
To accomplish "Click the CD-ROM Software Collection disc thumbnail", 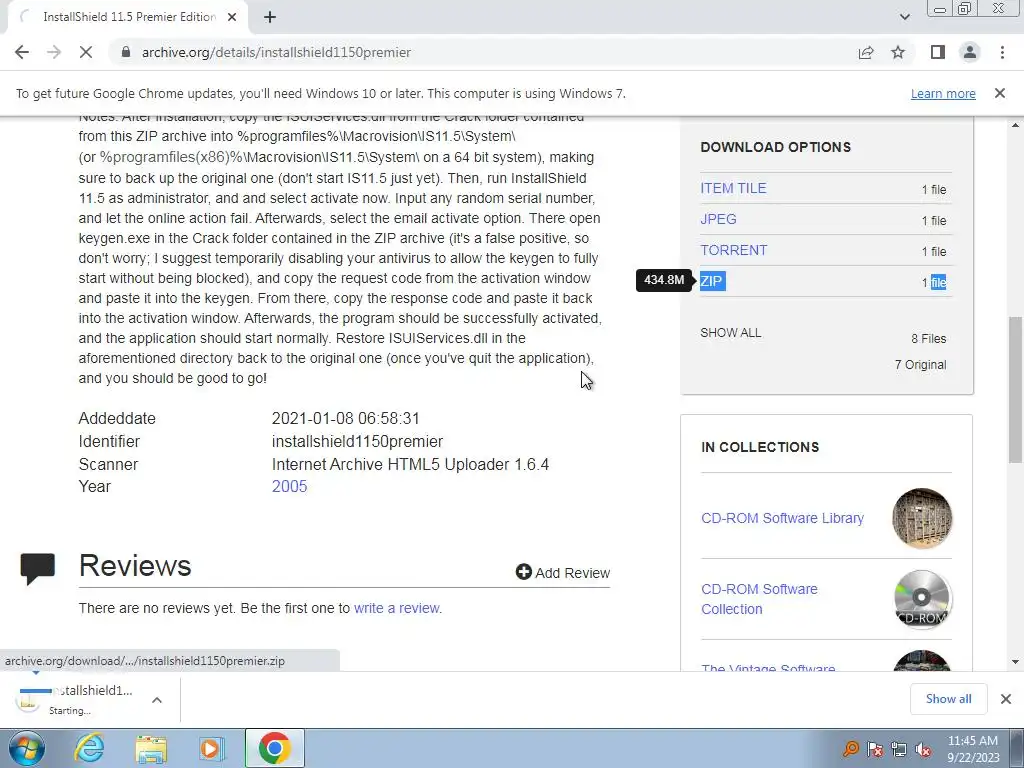I will click(x=922, y=599).
